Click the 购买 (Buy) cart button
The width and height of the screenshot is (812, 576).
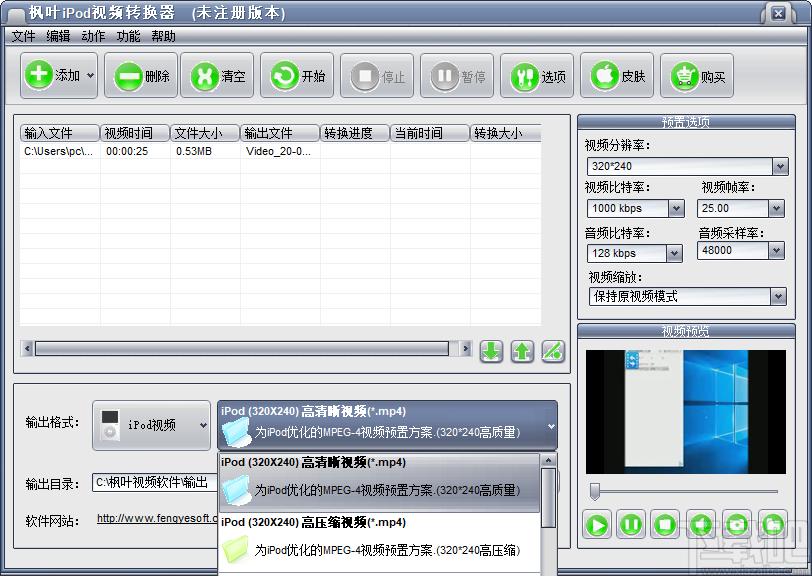point(697,76)
